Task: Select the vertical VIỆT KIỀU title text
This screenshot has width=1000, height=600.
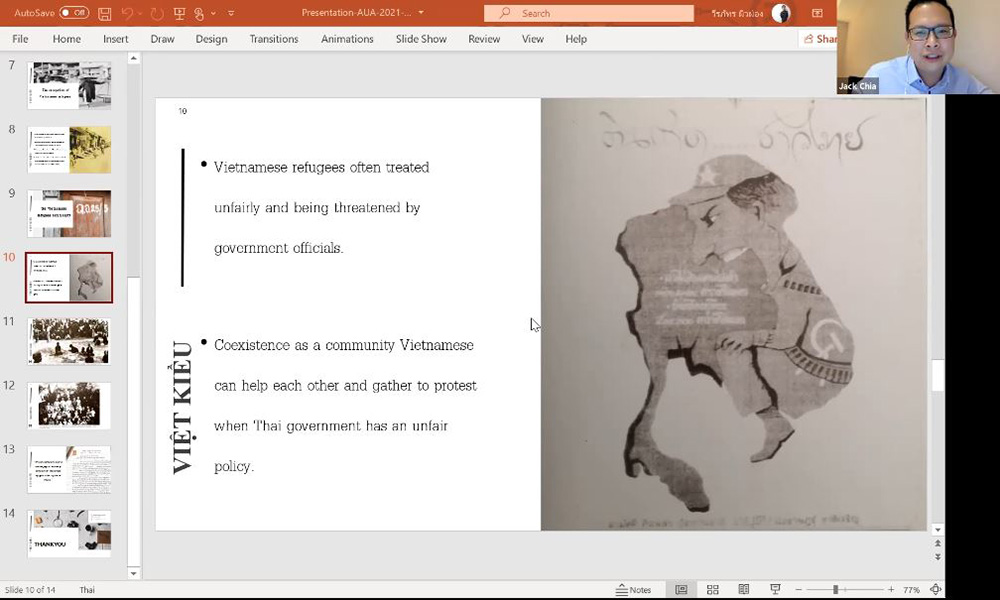Action: click(183, 407)
